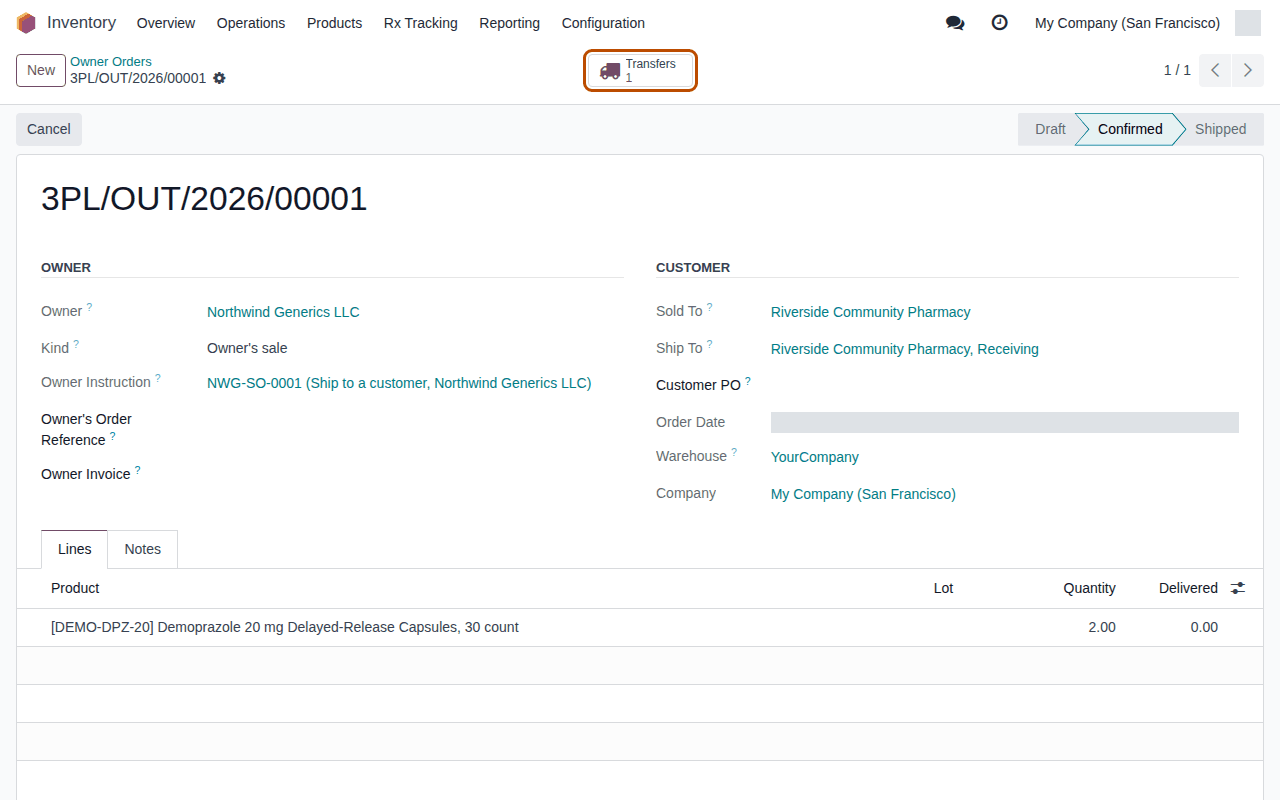Show help tooltip for Sold To
The width and height of the screenshot is (1280, 800).
pos(710,307)
